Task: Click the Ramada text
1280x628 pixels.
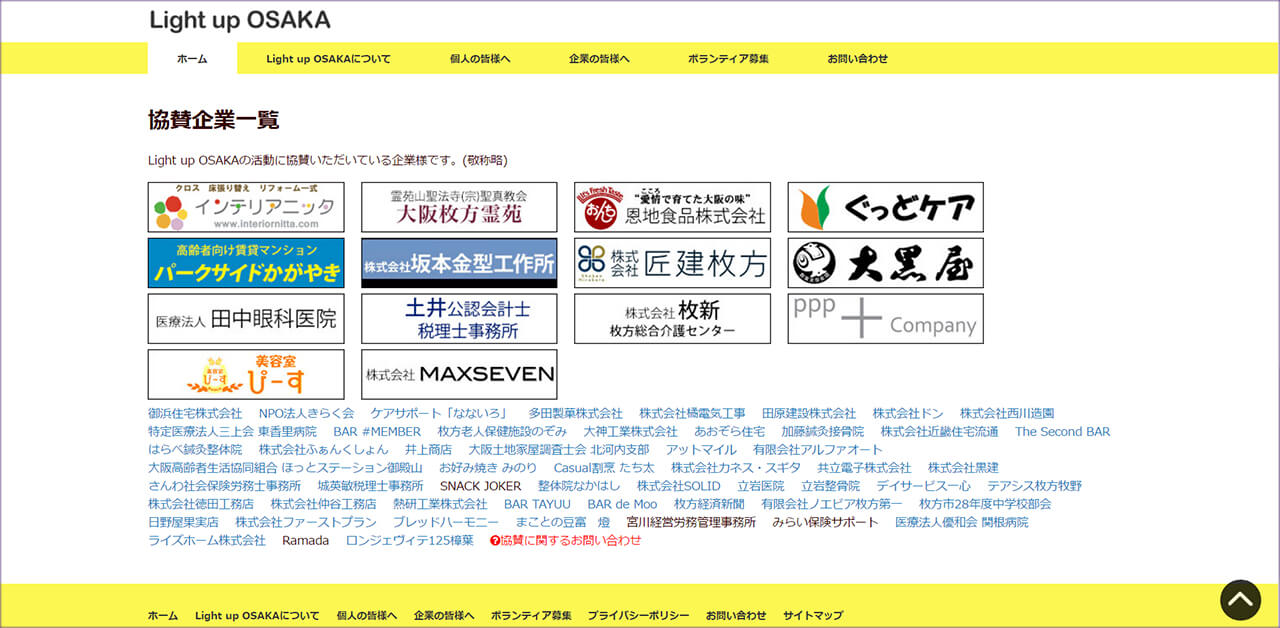Action: [305, 540]
